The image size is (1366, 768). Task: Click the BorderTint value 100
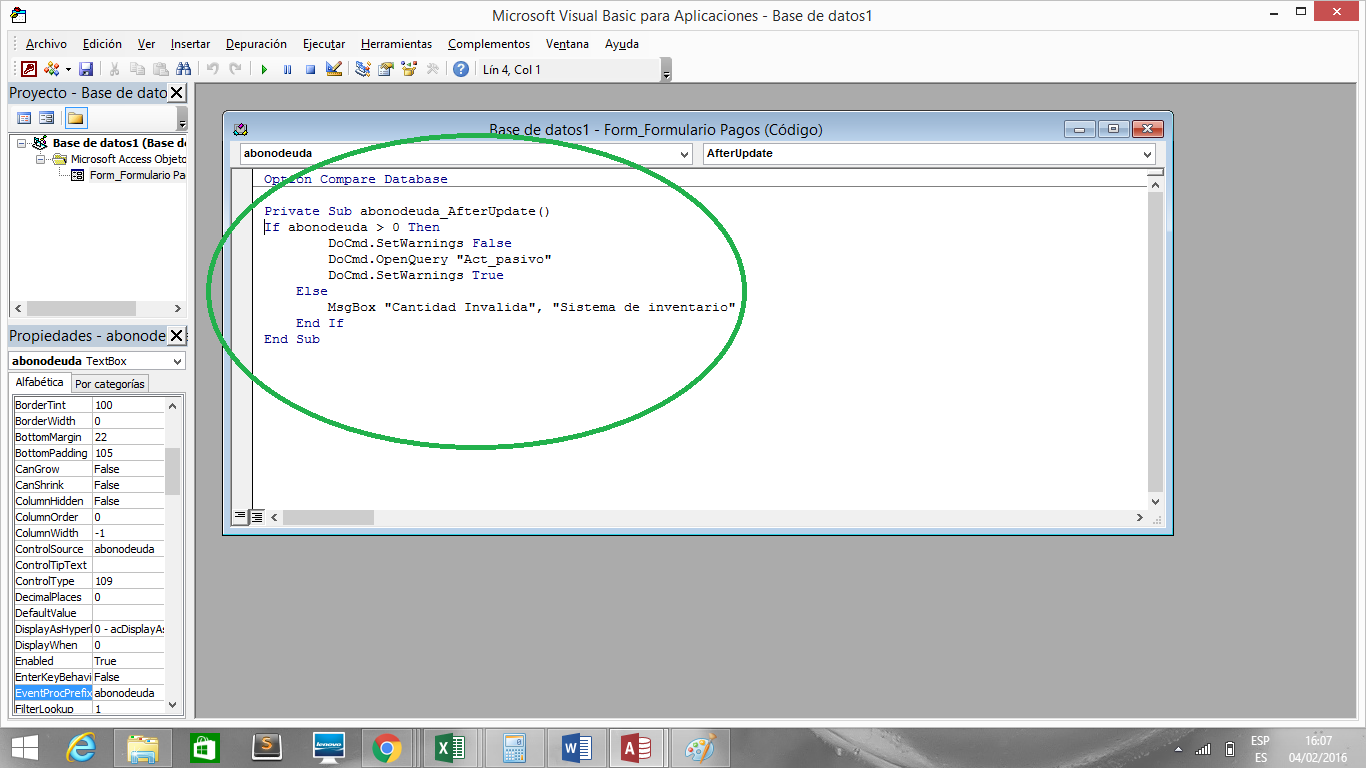pos(128,405)
